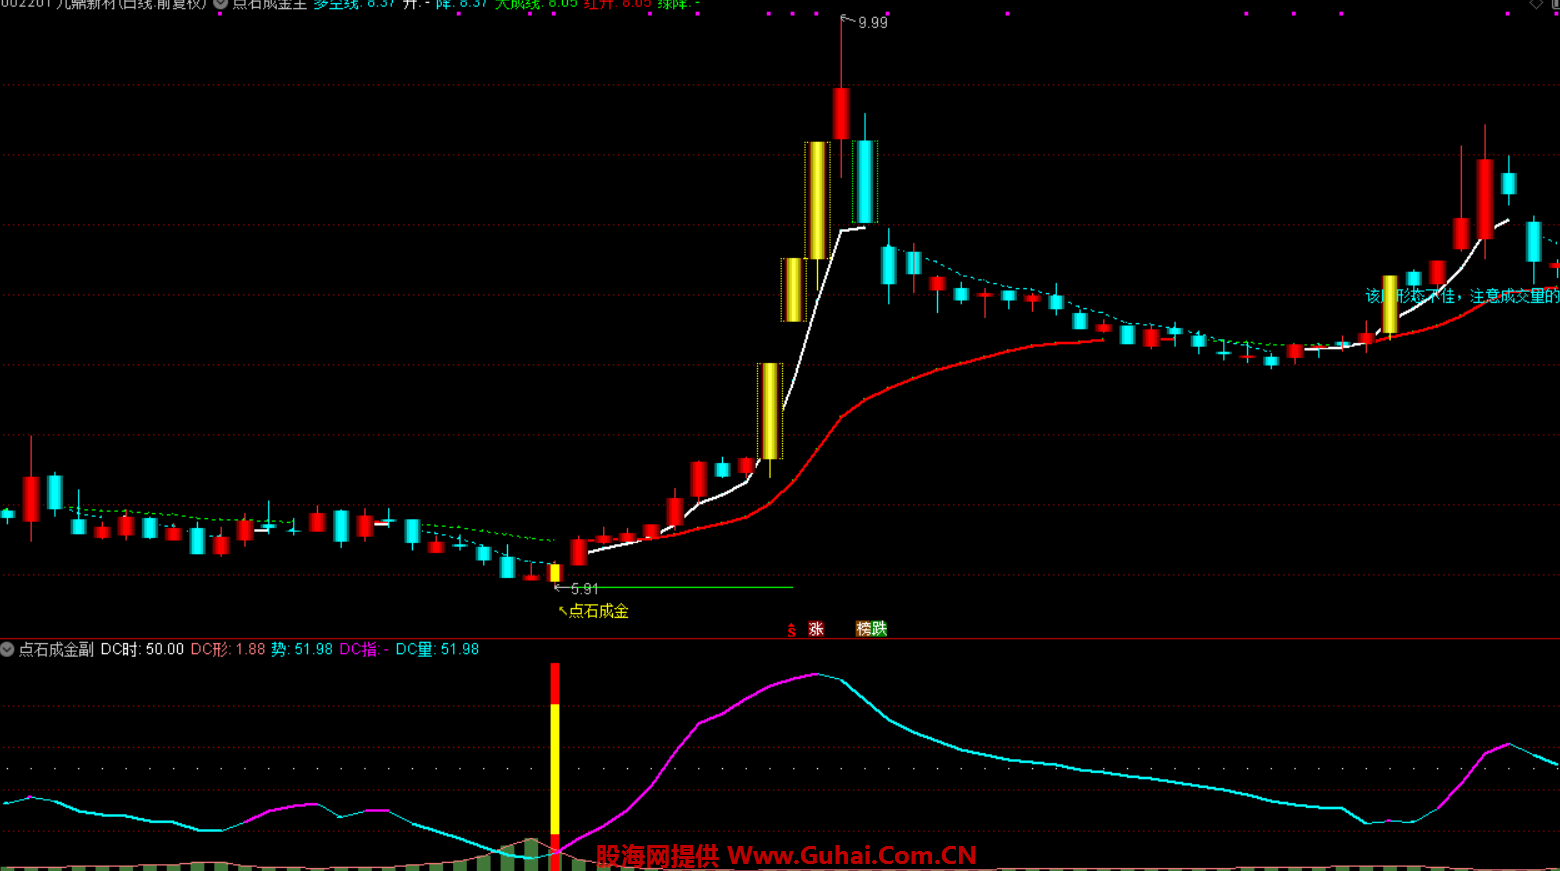The height and width of the screenshot is (871, 1560).
Task: Click the DC量 51.98 value label
Action: (x=437, y=649)
